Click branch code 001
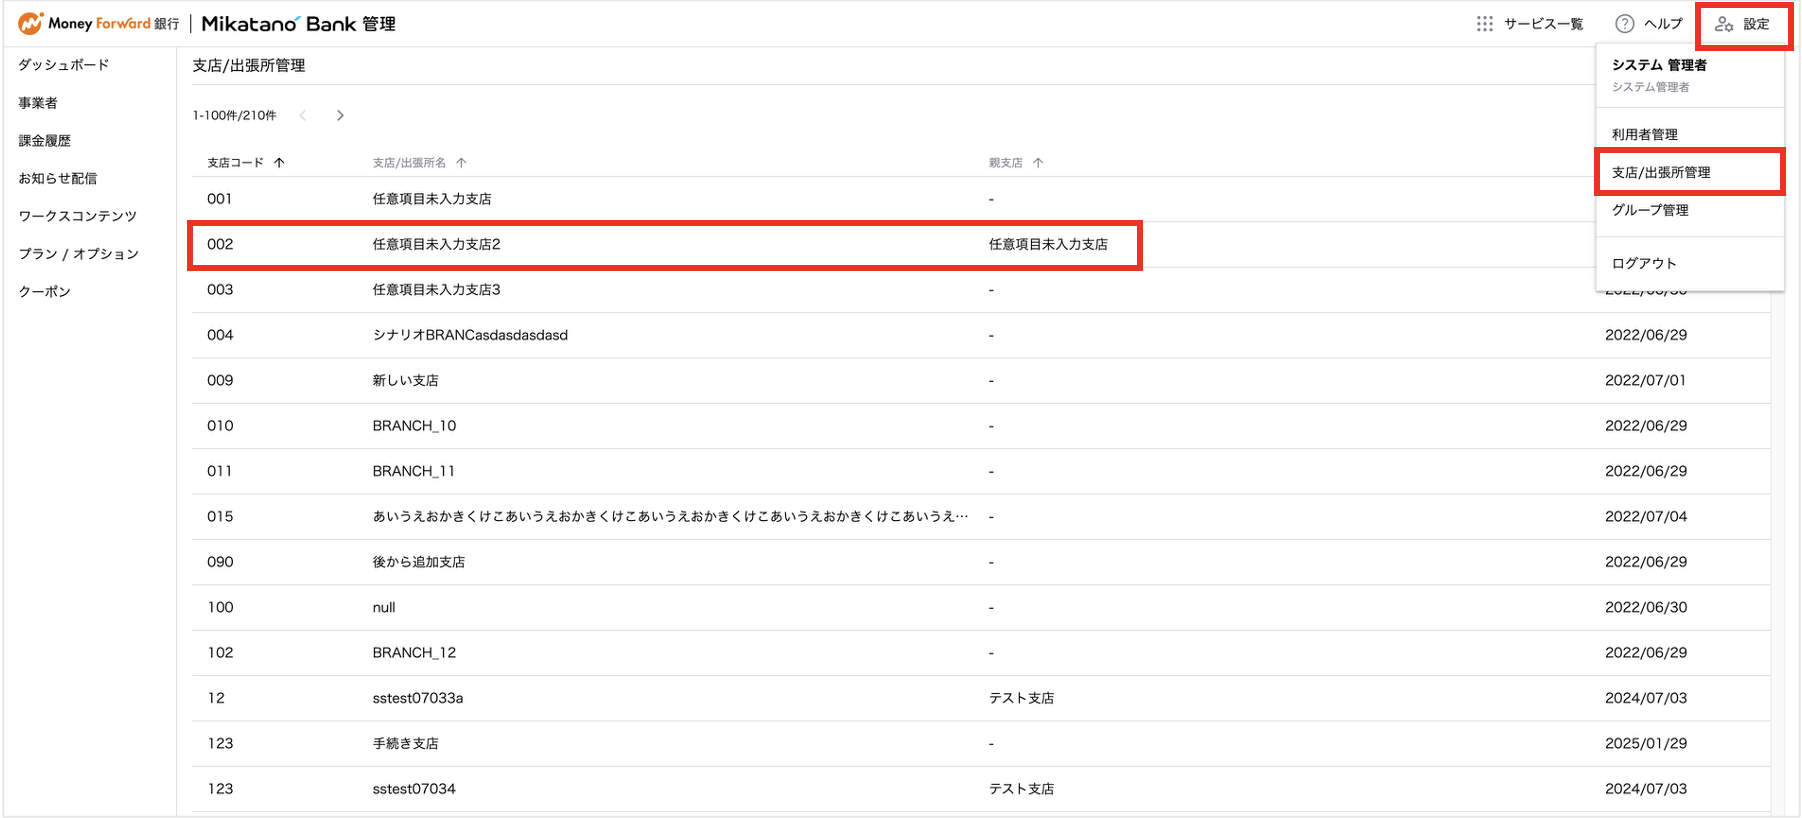The image size is (1802, 818). (220, 199)
